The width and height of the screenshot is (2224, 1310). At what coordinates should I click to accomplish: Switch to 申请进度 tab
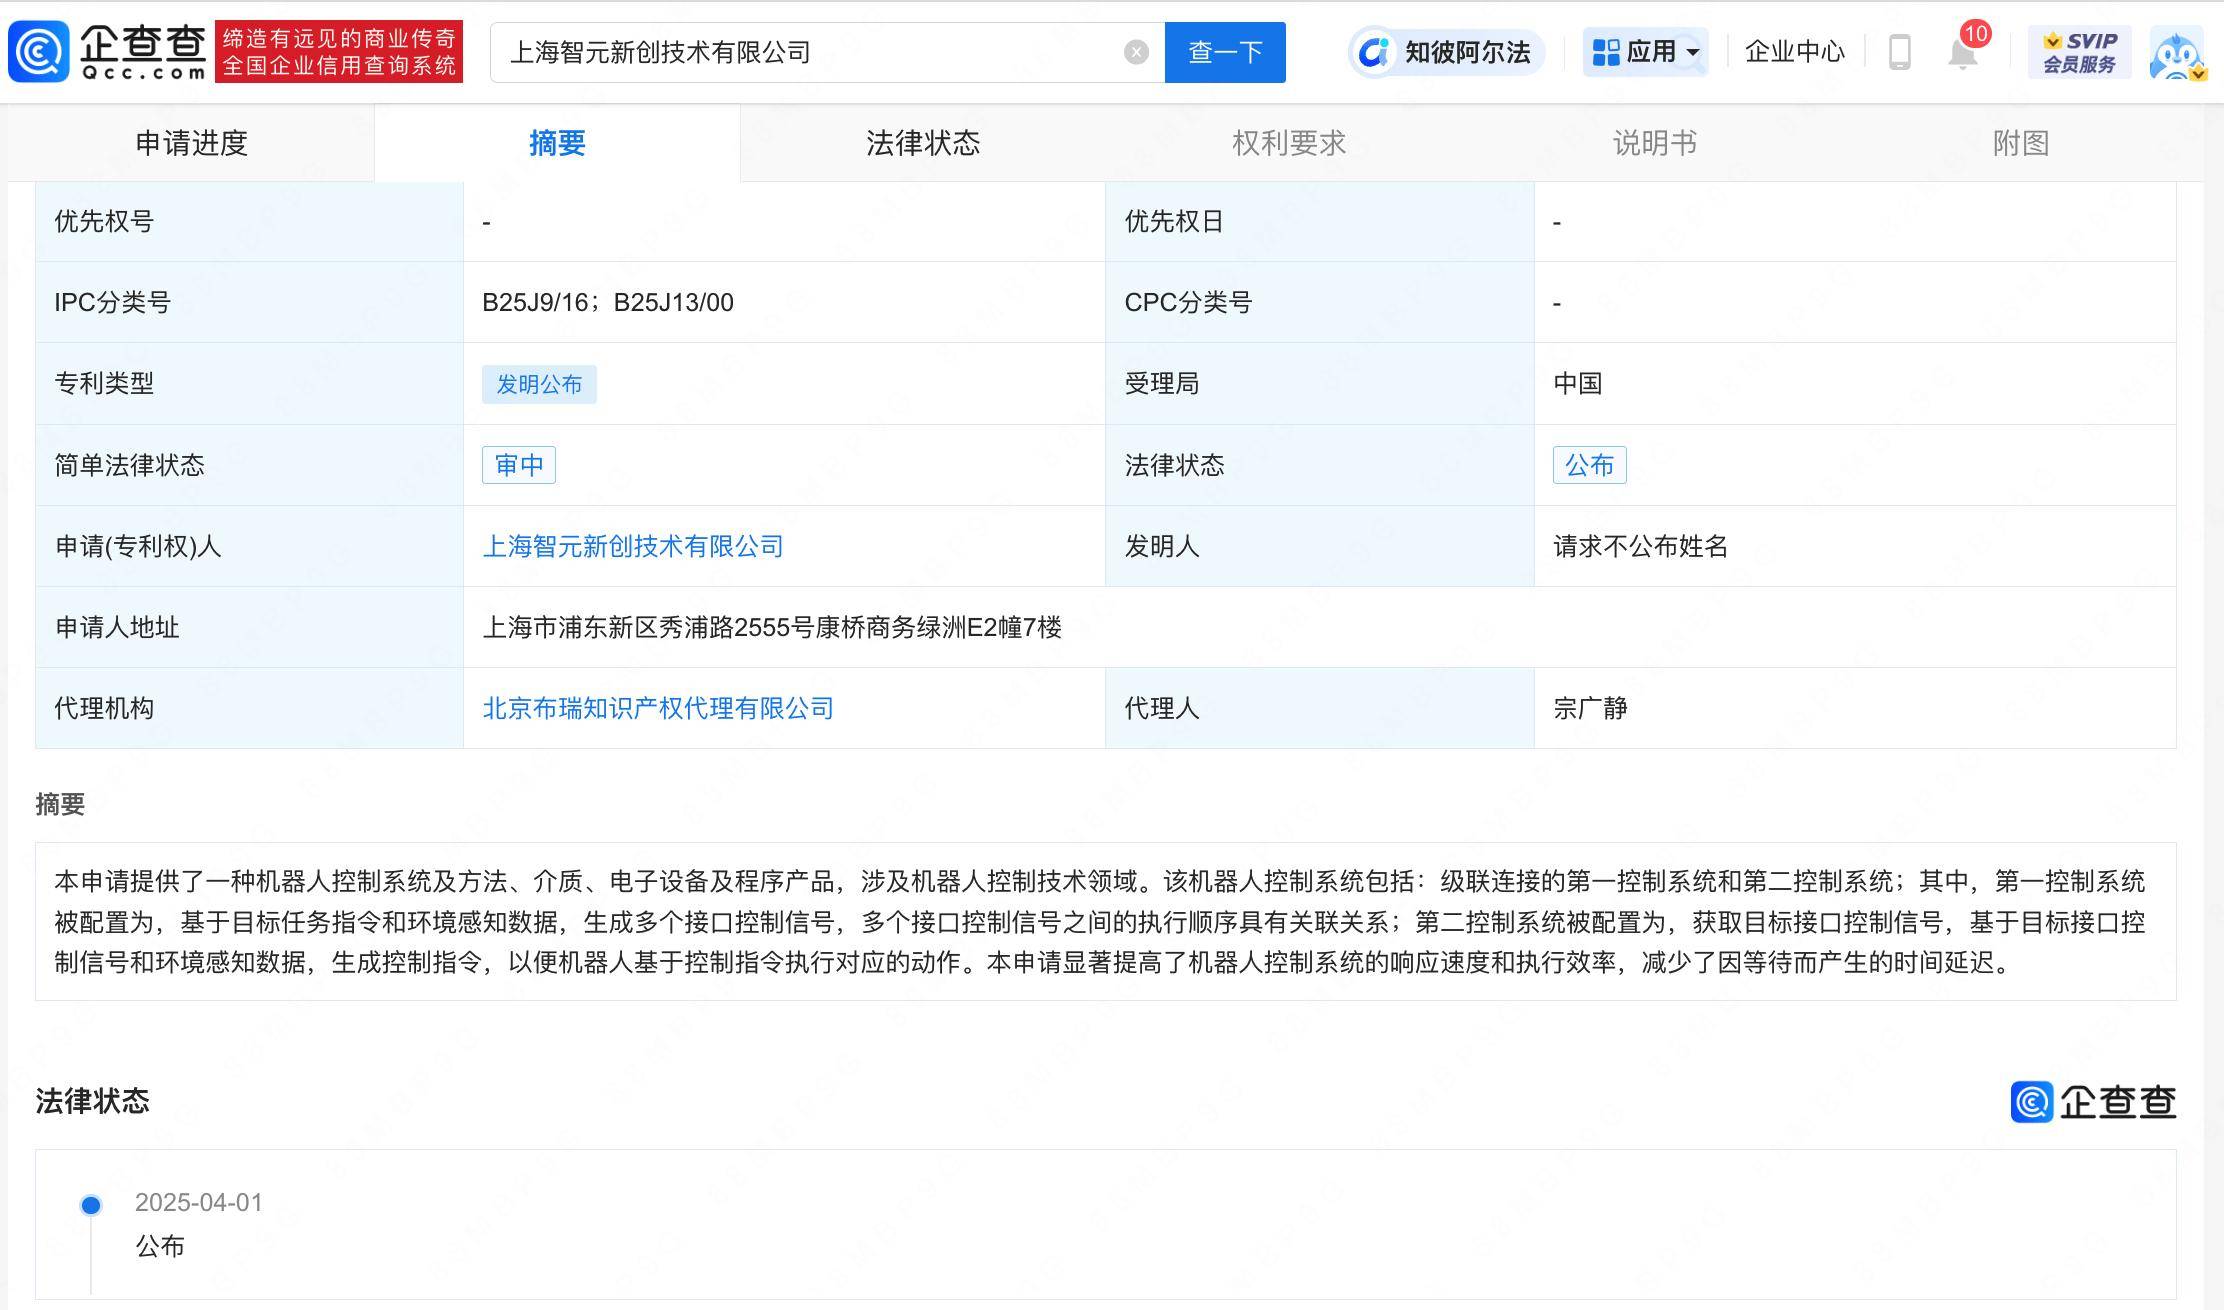tap(191, 143)
